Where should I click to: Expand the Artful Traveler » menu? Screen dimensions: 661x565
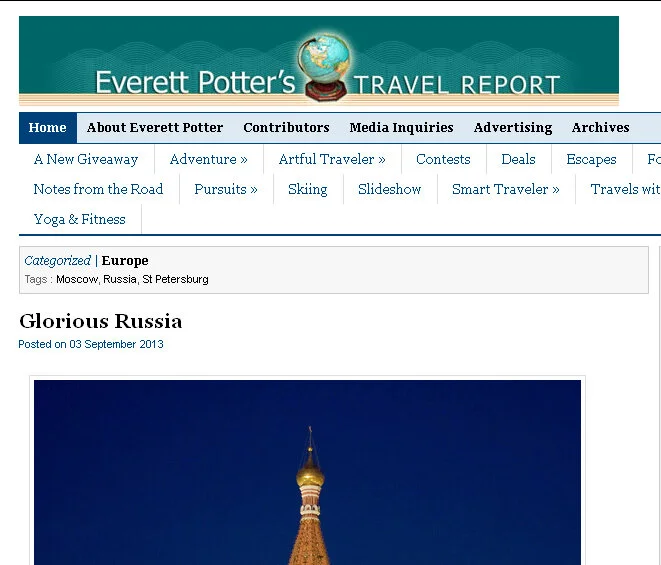tap(332, 159)
